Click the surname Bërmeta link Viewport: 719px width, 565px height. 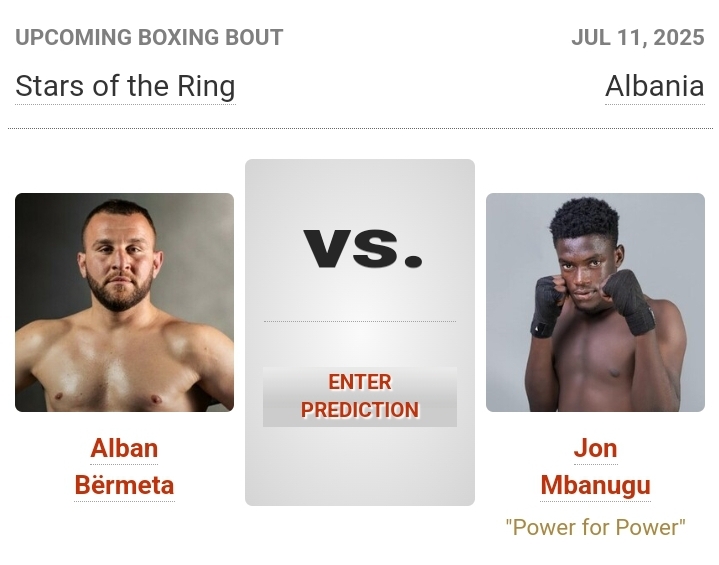pos(124,486)
